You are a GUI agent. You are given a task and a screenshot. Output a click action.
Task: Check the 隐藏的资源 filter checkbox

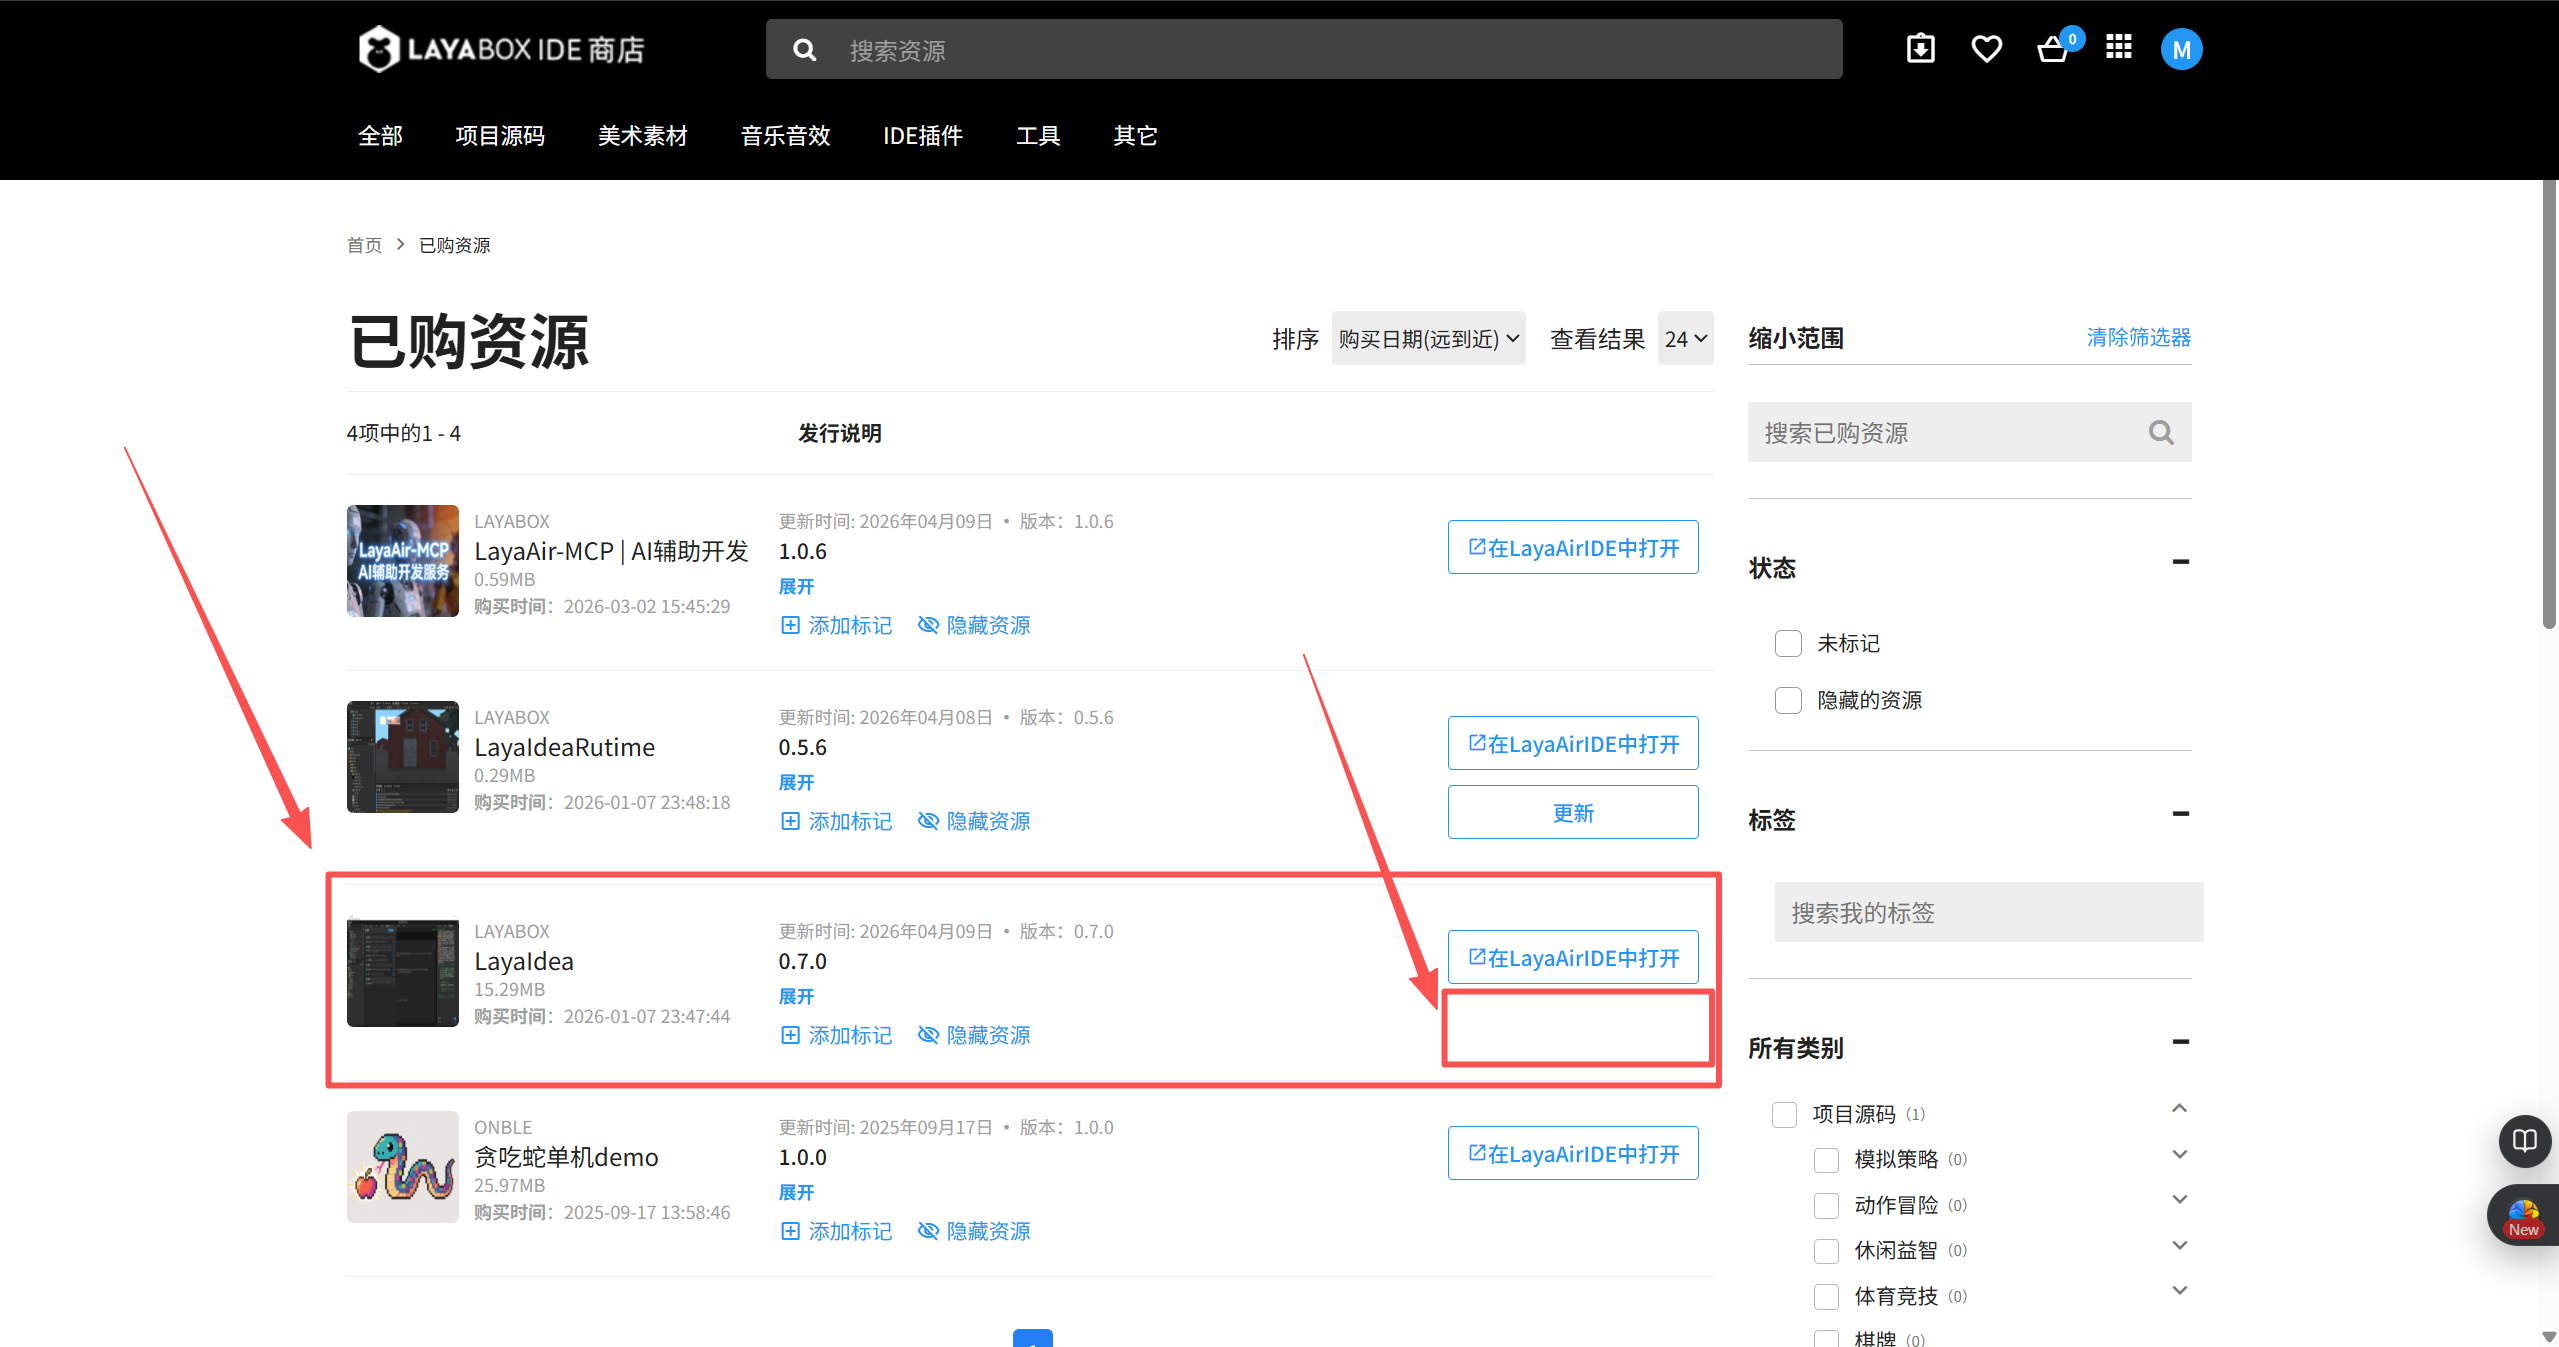pos(1788,700)
